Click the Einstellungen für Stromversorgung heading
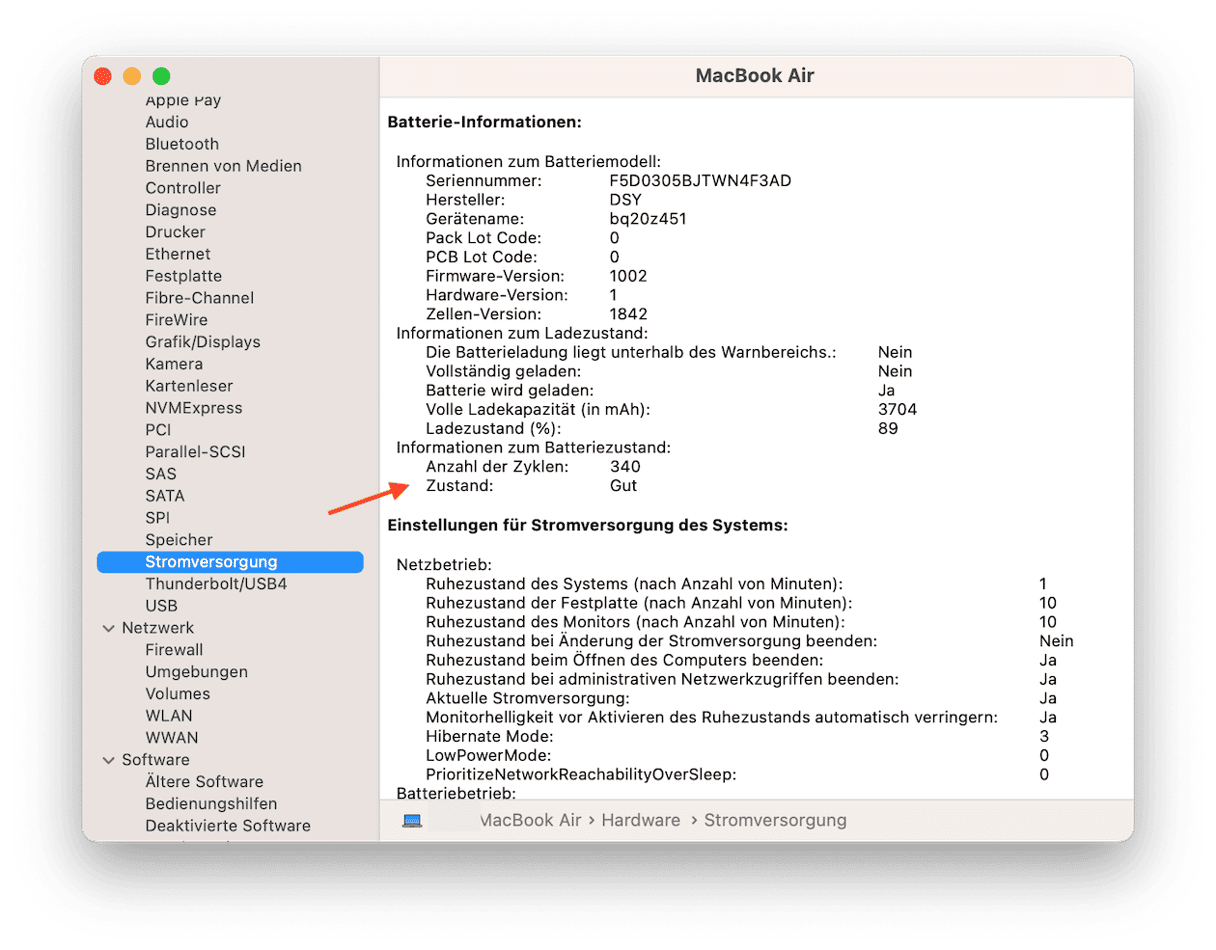1216x950 pixels. pyautogui.click(x=588, y=524)
